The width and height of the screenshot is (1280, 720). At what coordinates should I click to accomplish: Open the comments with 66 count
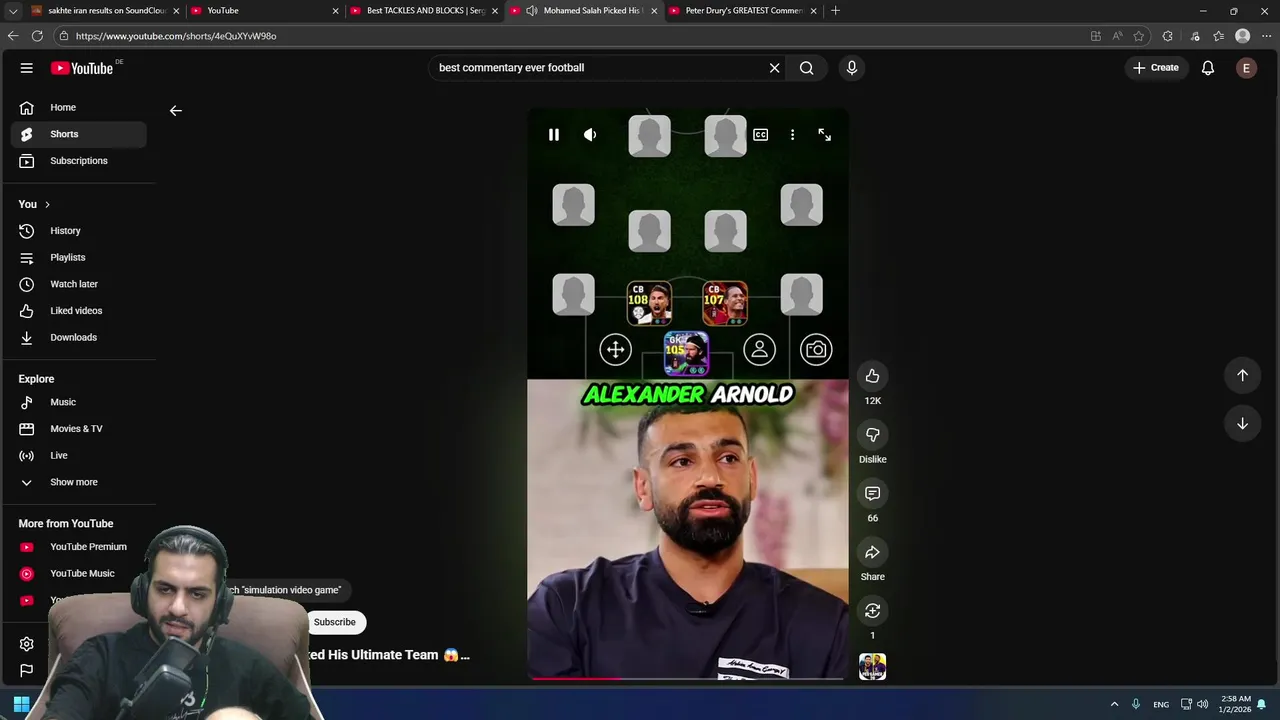click(x=873, y=494)
